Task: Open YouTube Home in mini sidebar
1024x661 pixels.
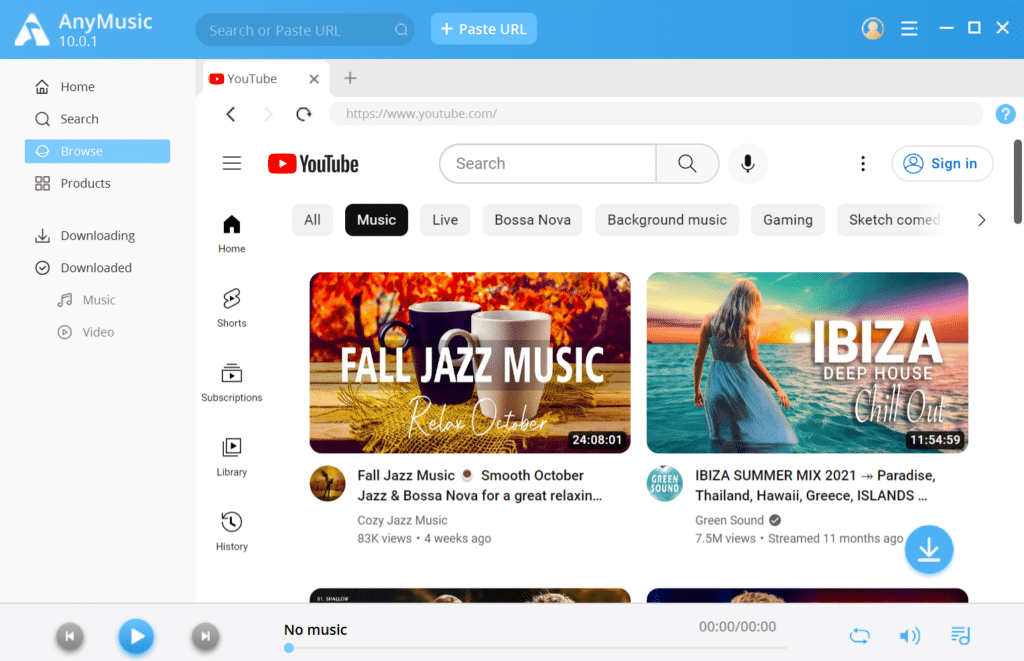Action: coord(232,234)
